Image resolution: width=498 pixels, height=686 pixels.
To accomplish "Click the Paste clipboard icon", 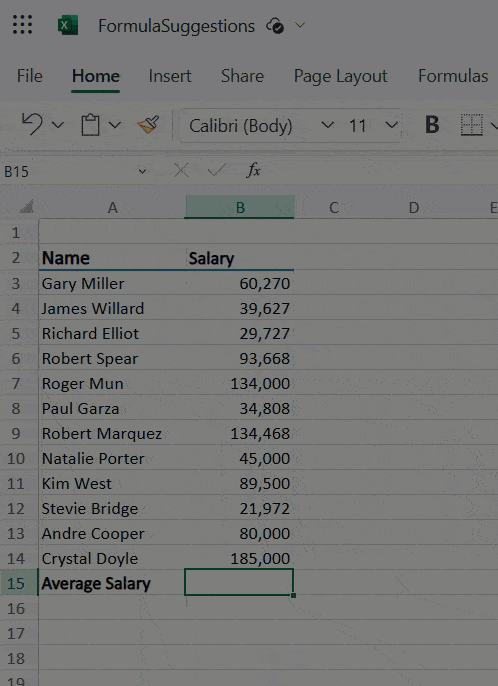I will pyautogui.click(x=91, y=125).
